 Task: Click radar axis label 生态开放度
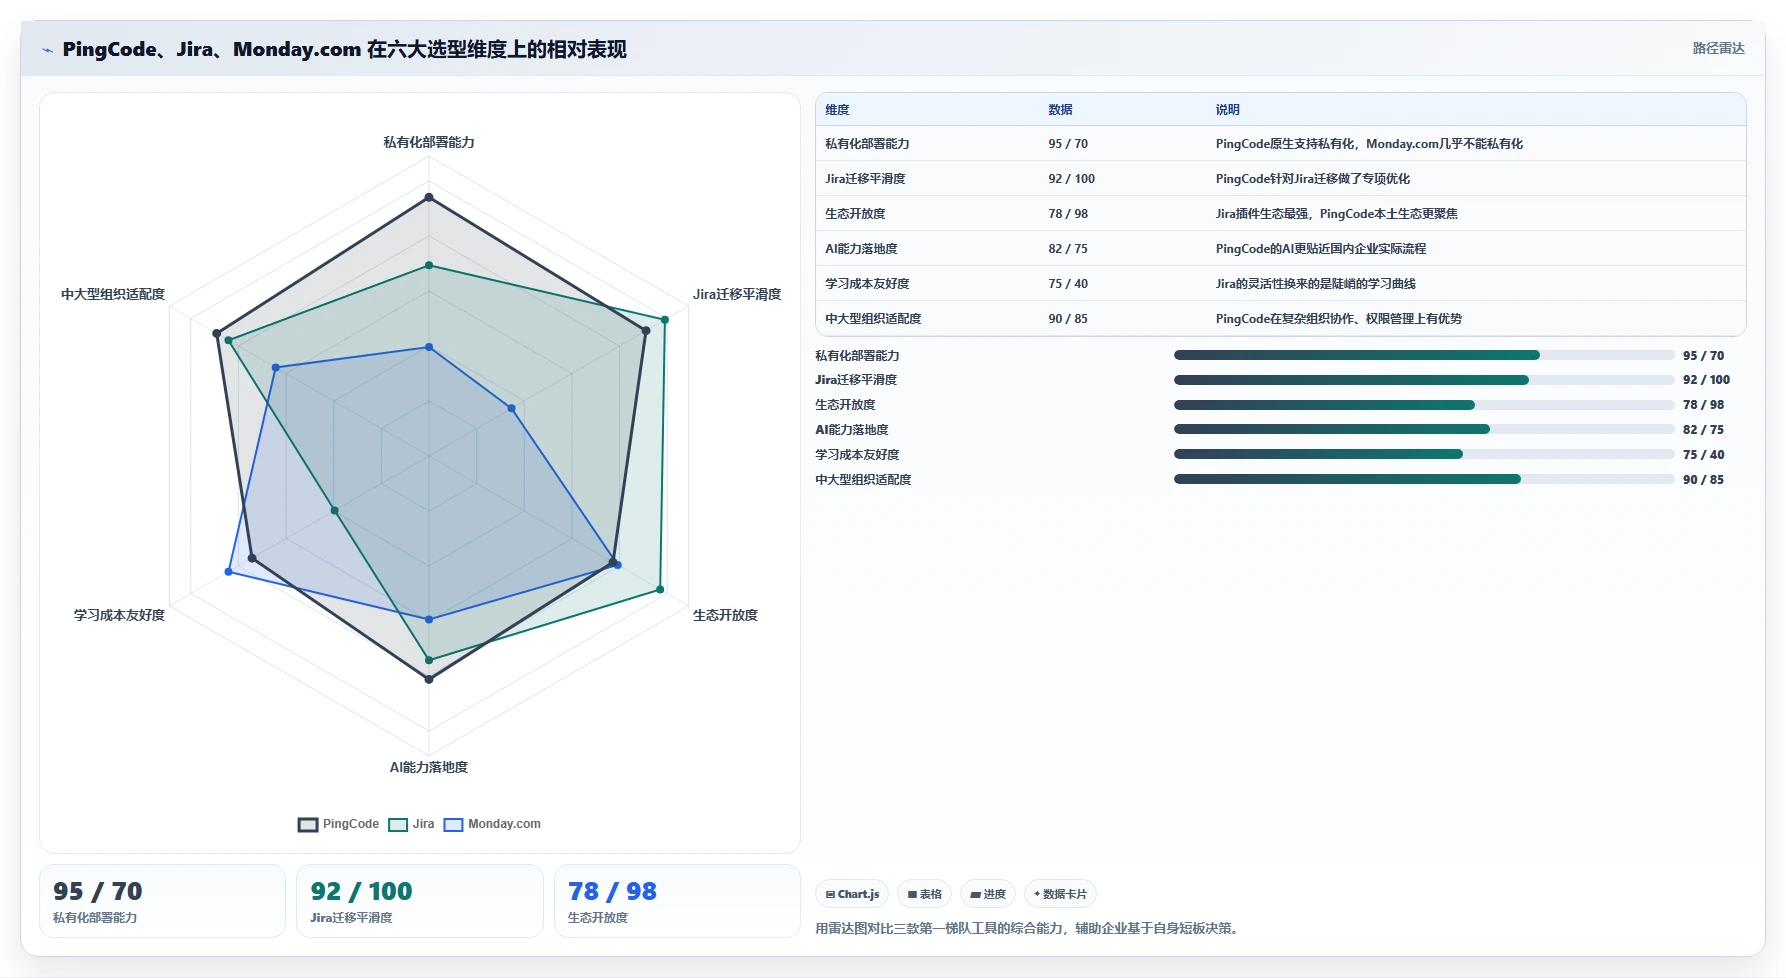725,615
